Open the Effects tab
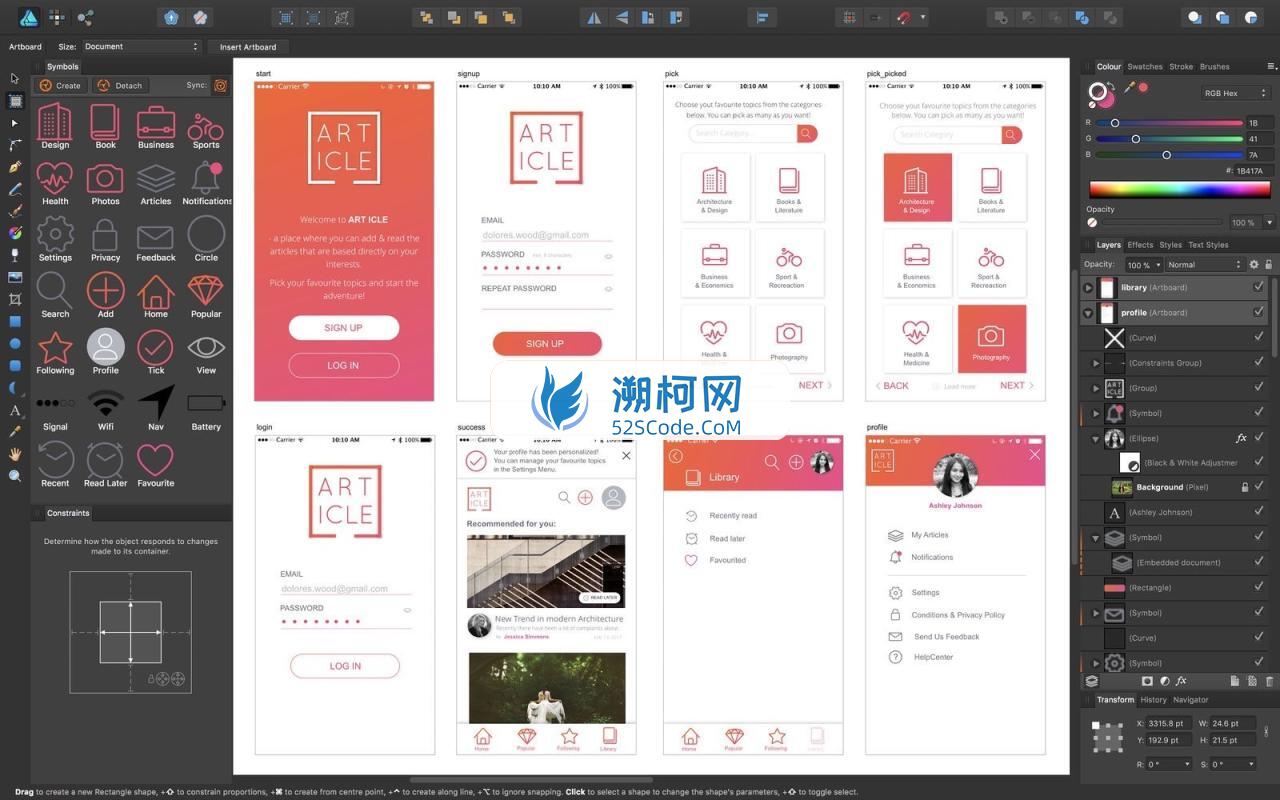The height and width of the screenshot is (800, 1280). (x=1140, y=245)
